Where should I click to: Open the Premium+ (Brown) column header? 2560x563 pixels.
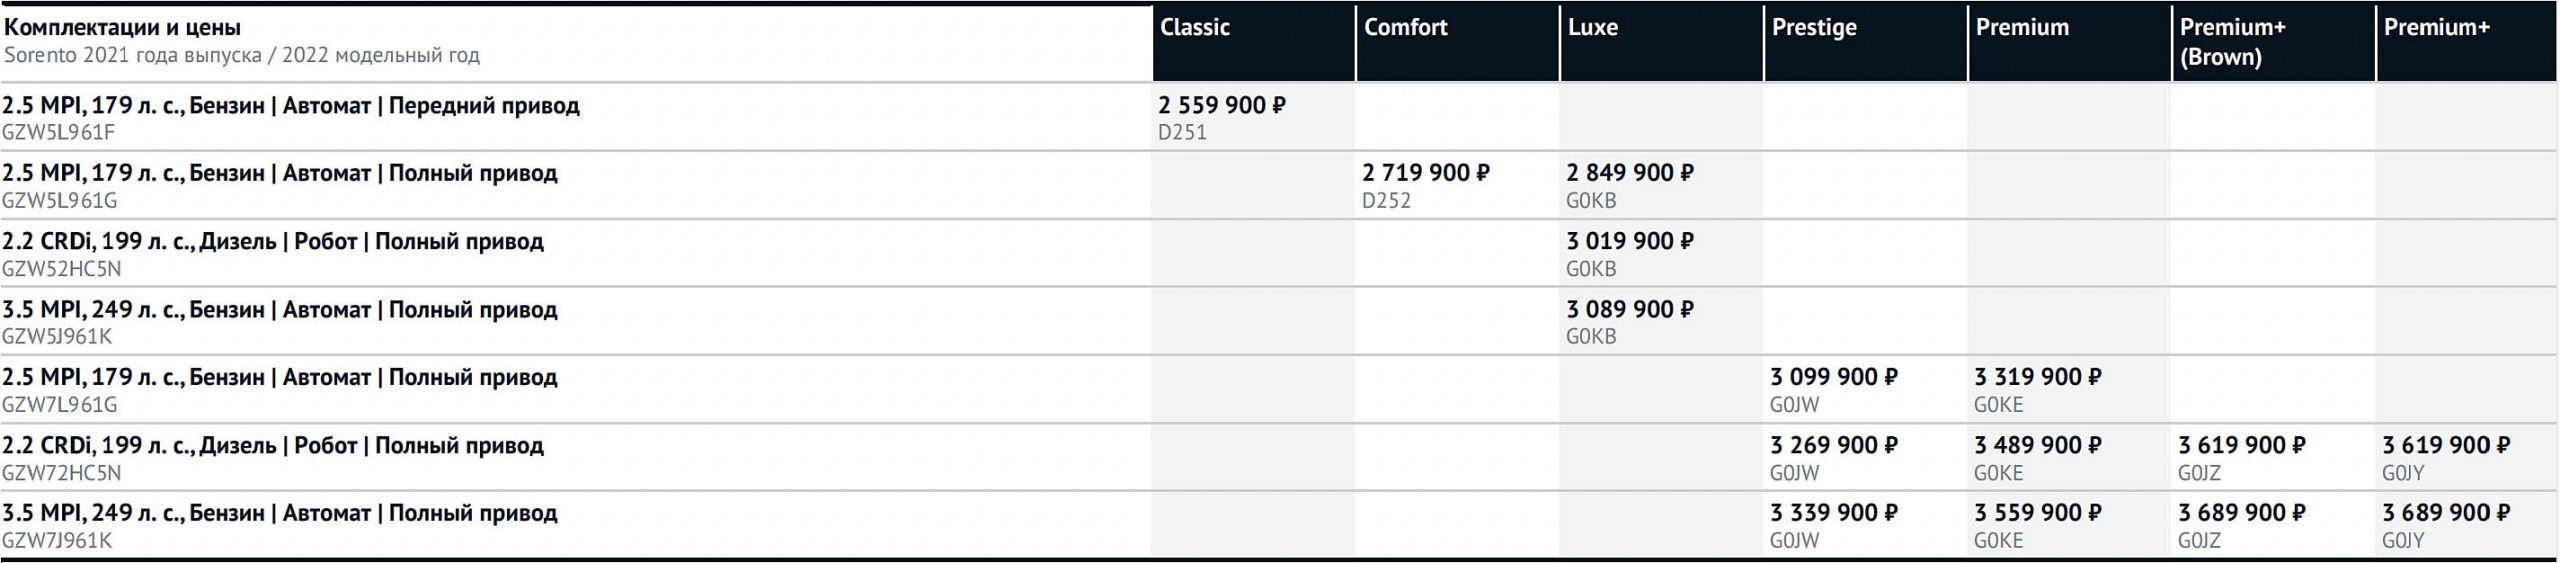[2232, 42]
